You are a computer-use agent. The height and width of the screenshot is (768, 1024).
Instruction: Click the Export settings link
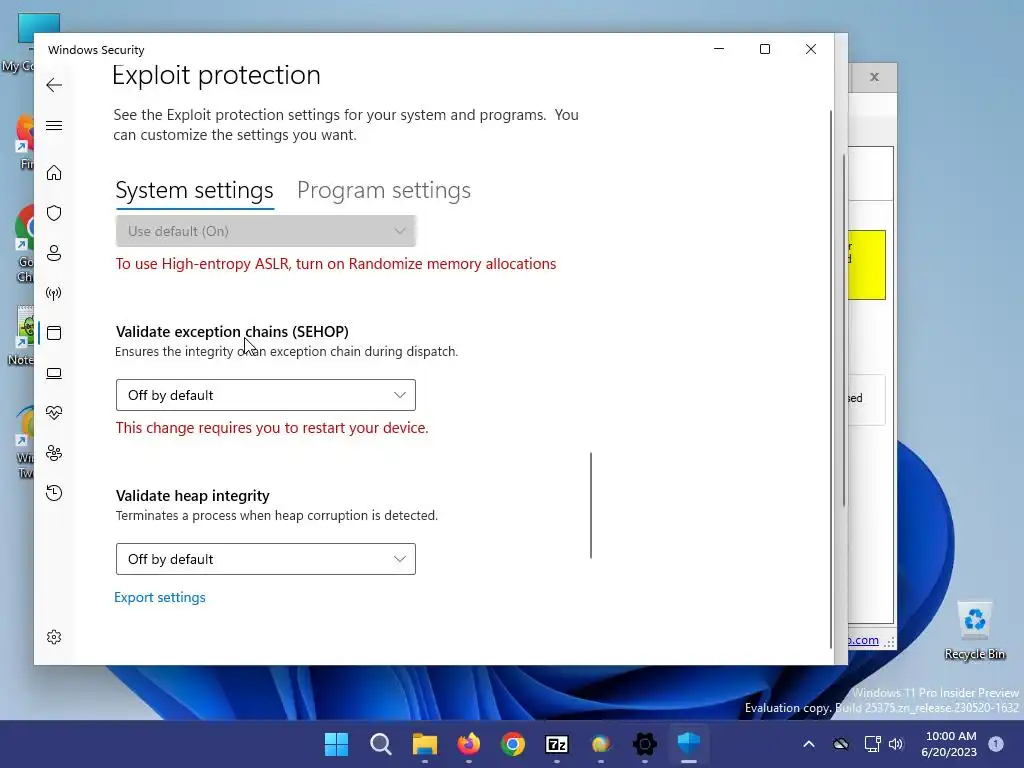pyautogui.click(x=160, y=598)
